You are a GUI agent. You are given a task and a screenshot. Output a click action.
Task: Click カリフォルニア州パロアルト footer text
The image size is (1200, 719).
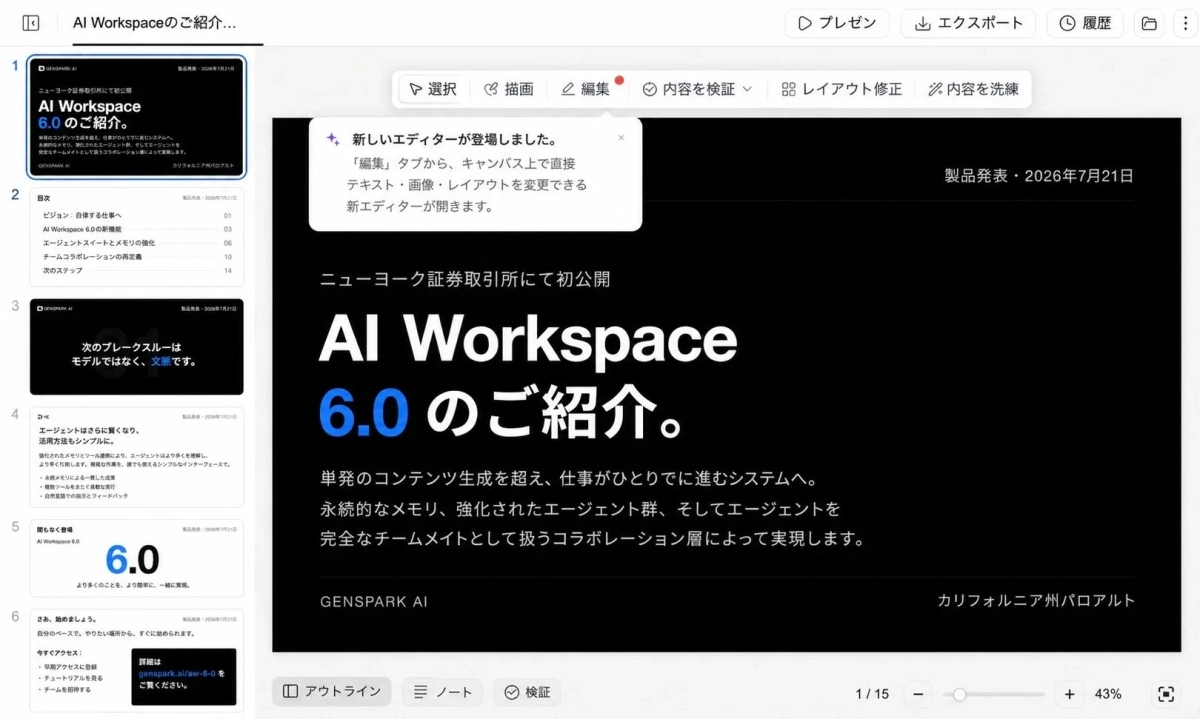pyautogui.click(x=1036, y=601)
